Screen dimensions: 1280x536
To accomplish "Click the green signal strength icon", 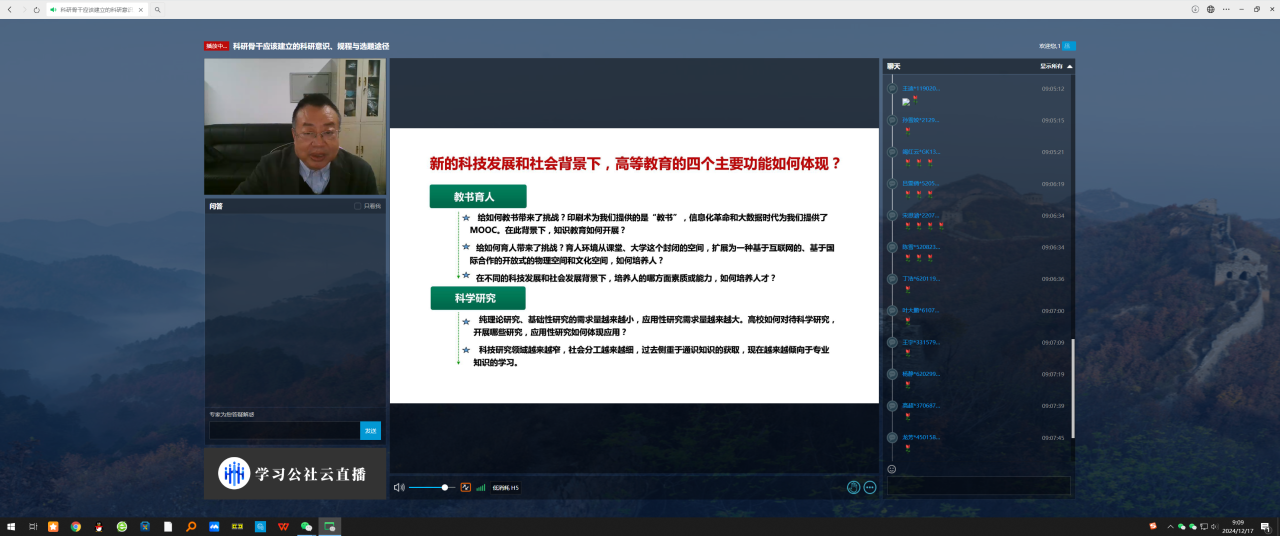I will pos(480,487).
